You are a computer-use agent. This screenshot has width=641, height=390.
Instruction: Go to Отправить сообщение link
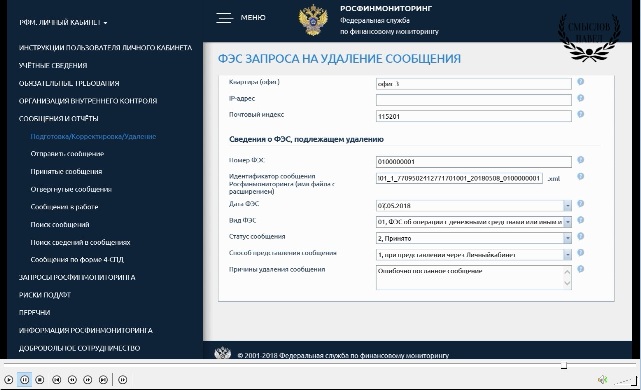pyautogui.click(x=67, y=154)
